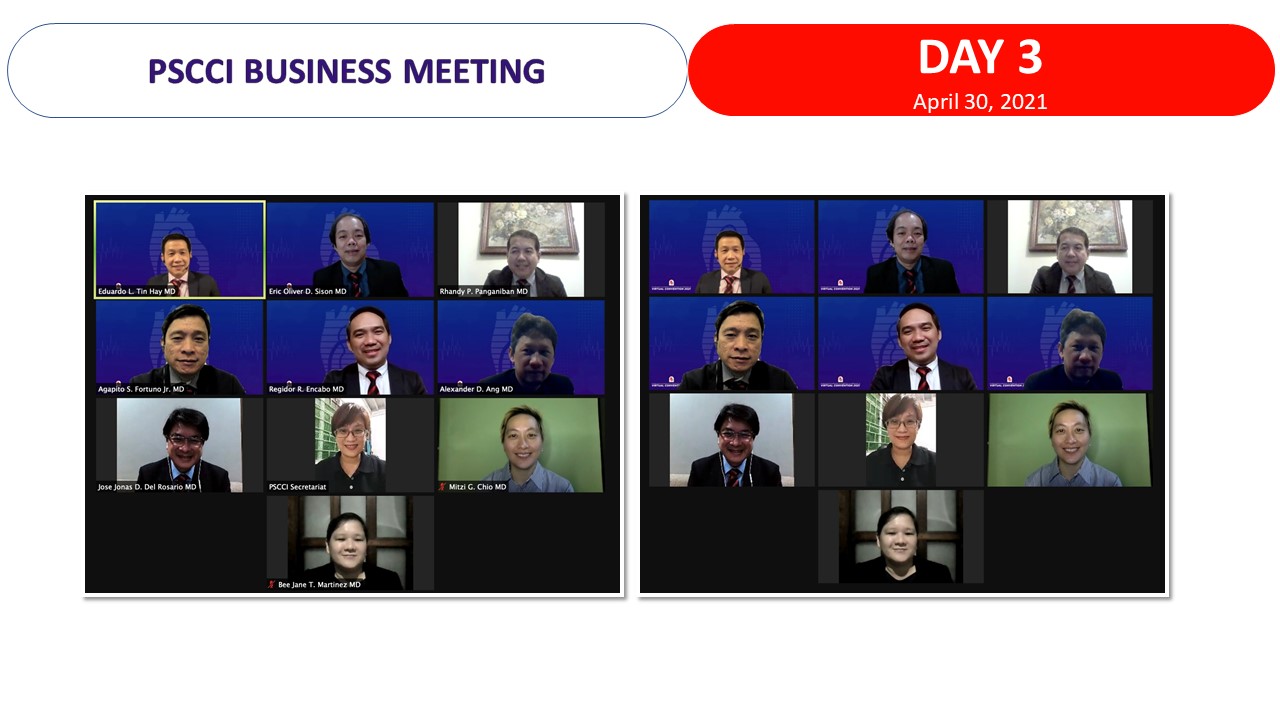This screenshot has width=1280, height=720.
Task: Open Rhandy P. Panganiban MD video tile
Action: pyautogui.click(x=520, y=249)
